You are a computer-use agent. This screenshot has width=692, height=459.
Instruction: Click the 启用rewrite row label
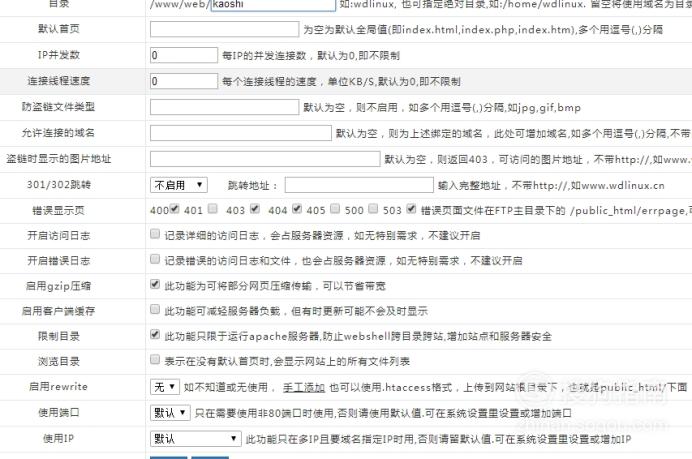pyautogui.click(x=58, y=387)
